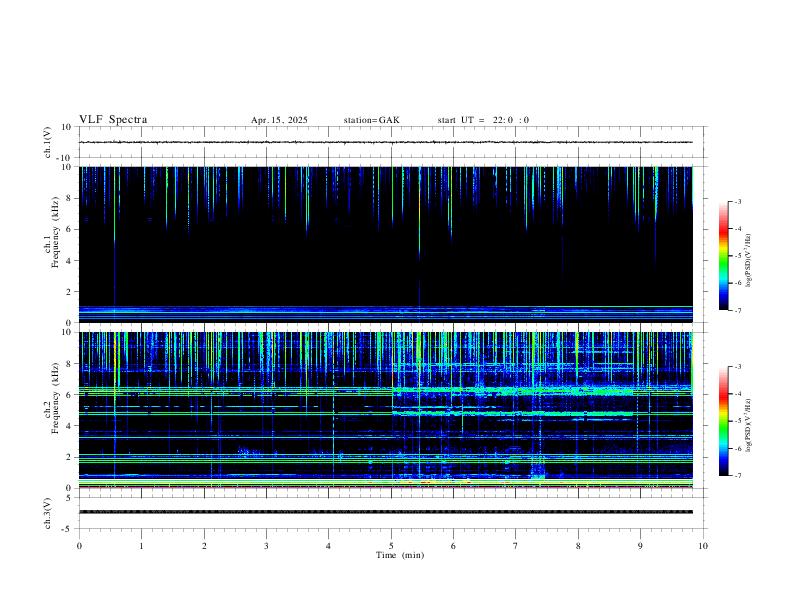Viewport: 792px width, 612px height.
Task: Click the 'Time (min)' x-axis label
Action: coord(400,555)
